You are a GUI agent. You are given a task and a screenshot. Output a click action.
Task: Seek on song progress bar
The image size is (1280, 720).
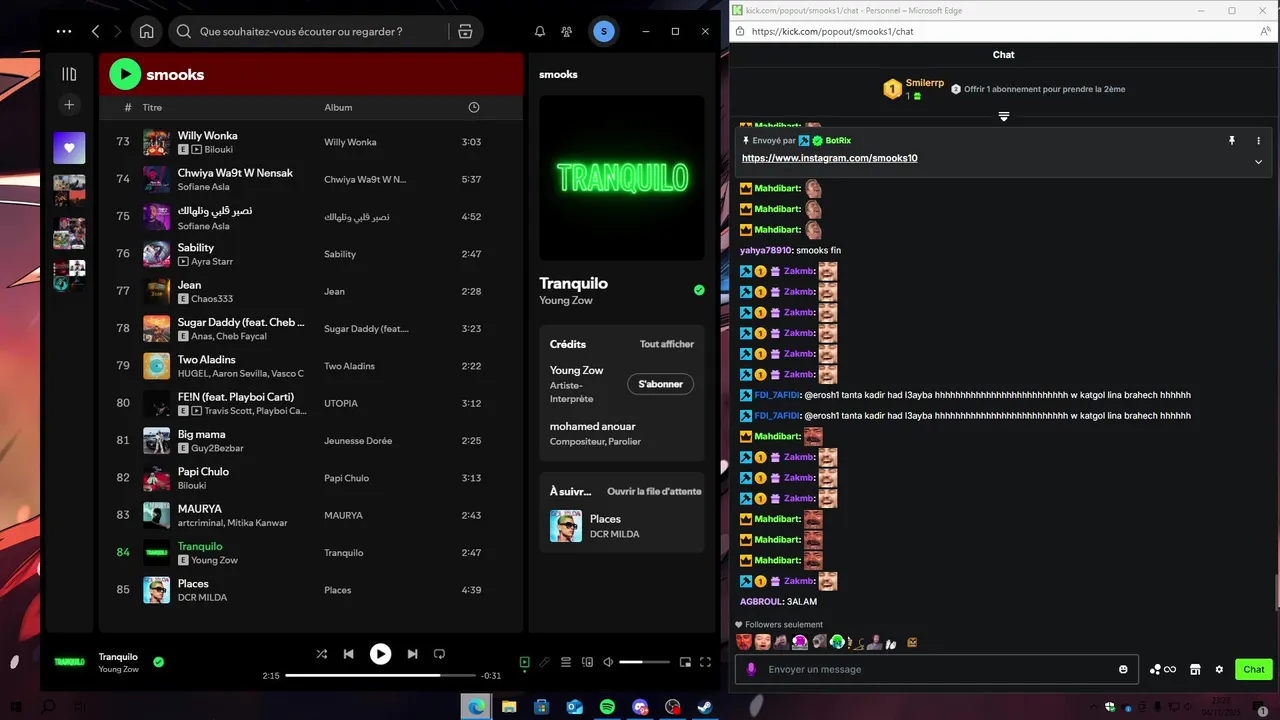tap(381, 676)
